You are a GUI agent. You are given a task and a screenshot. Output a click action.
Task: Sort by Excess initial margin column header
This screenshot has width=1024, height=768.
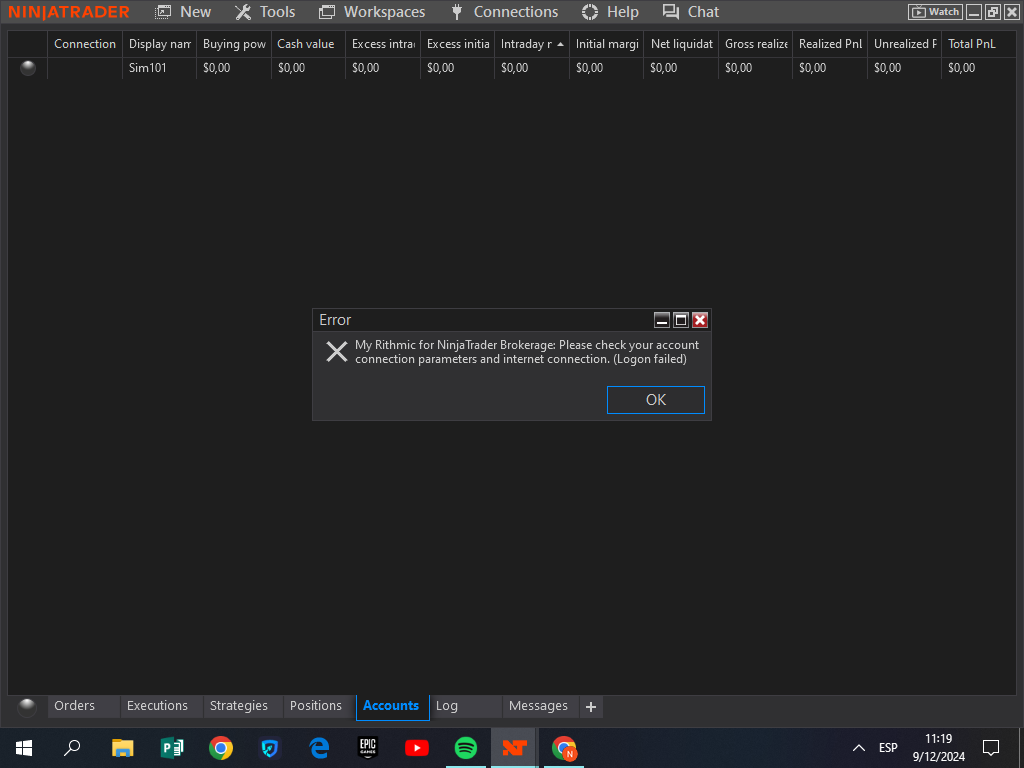[457, 44]
